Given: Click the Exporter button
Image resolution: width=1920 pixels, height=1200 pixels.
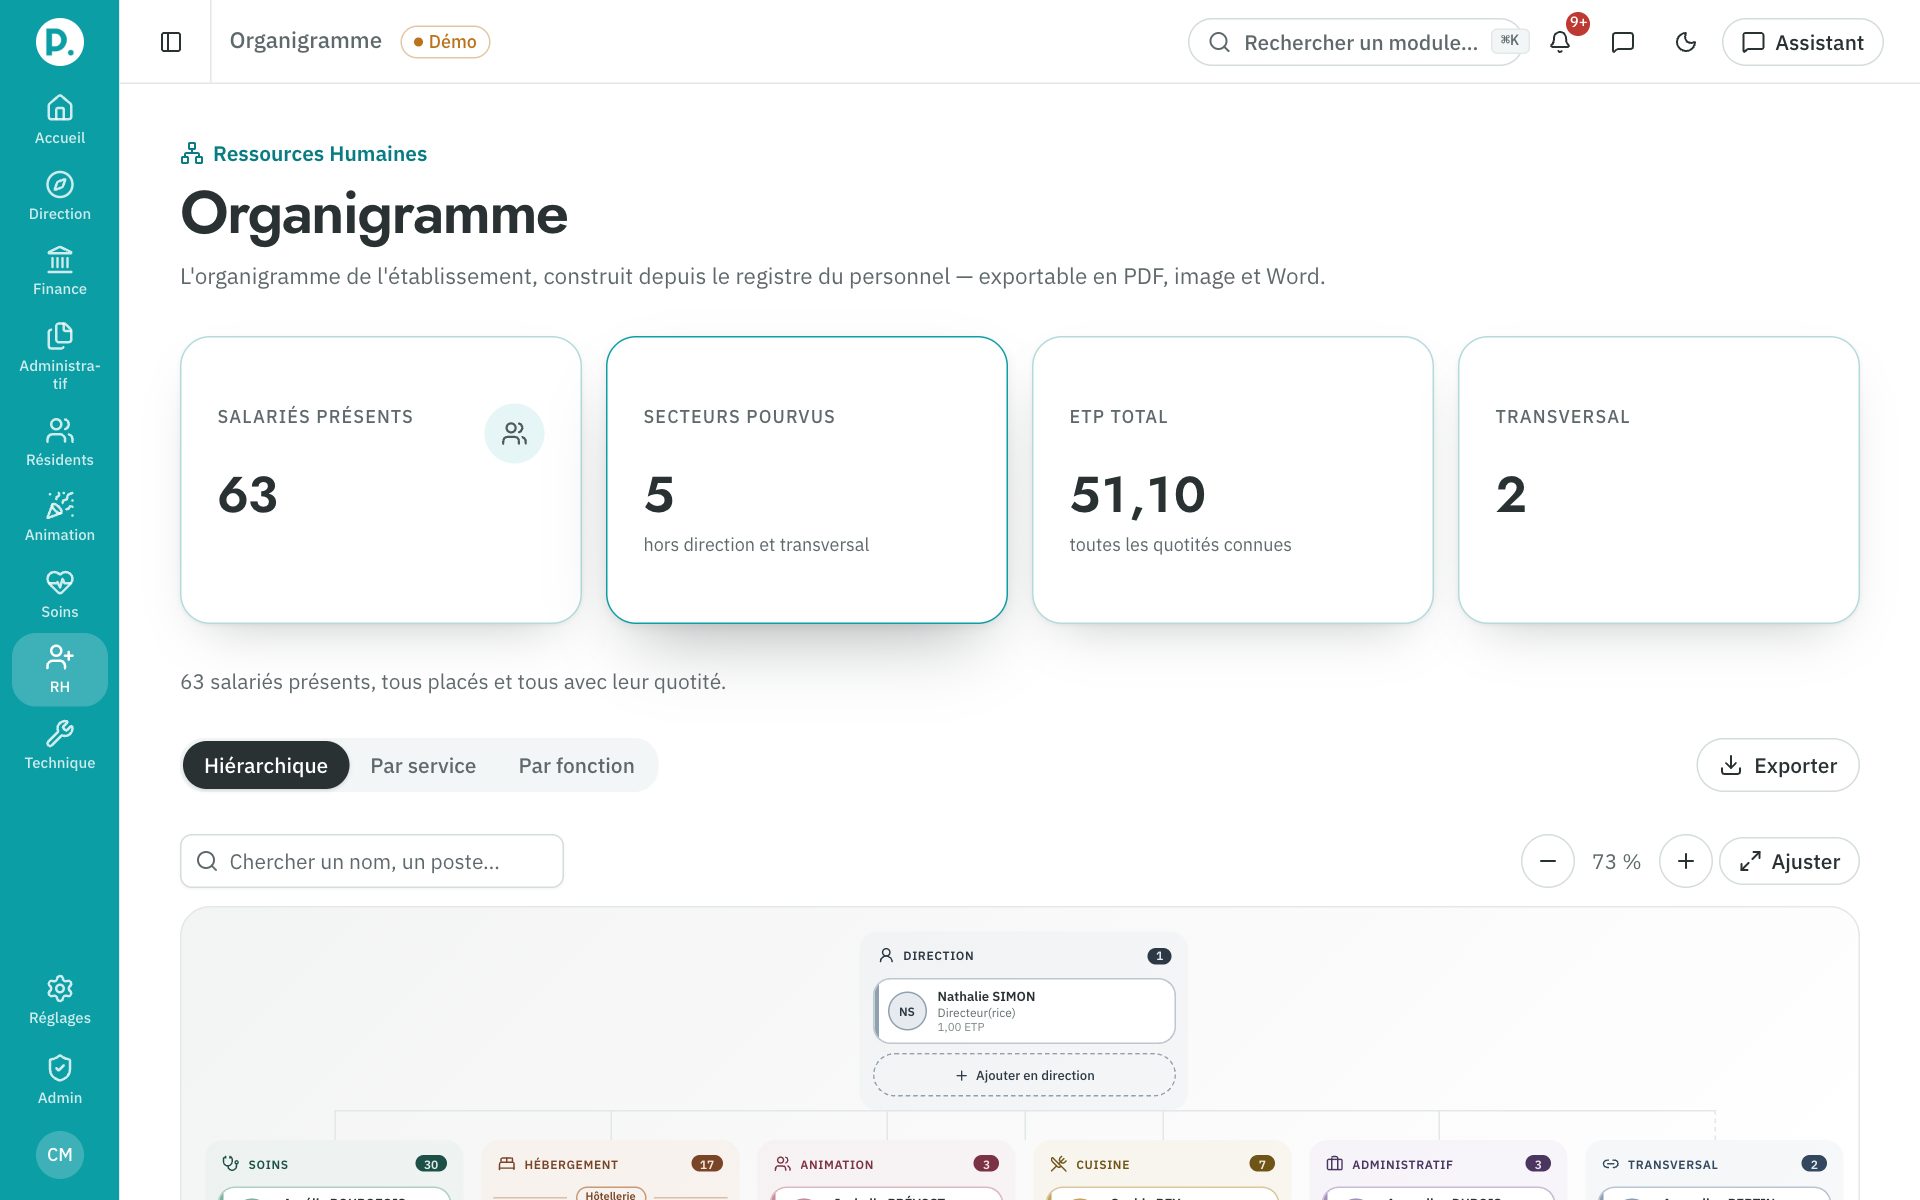Looking at the screenshot, I should point(1778,765).
